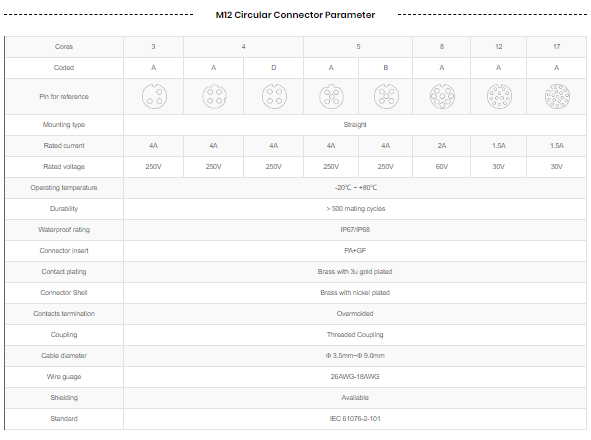Pick the 17-core pin reference icon
591x440 pixels.
[x=557, y=97]
